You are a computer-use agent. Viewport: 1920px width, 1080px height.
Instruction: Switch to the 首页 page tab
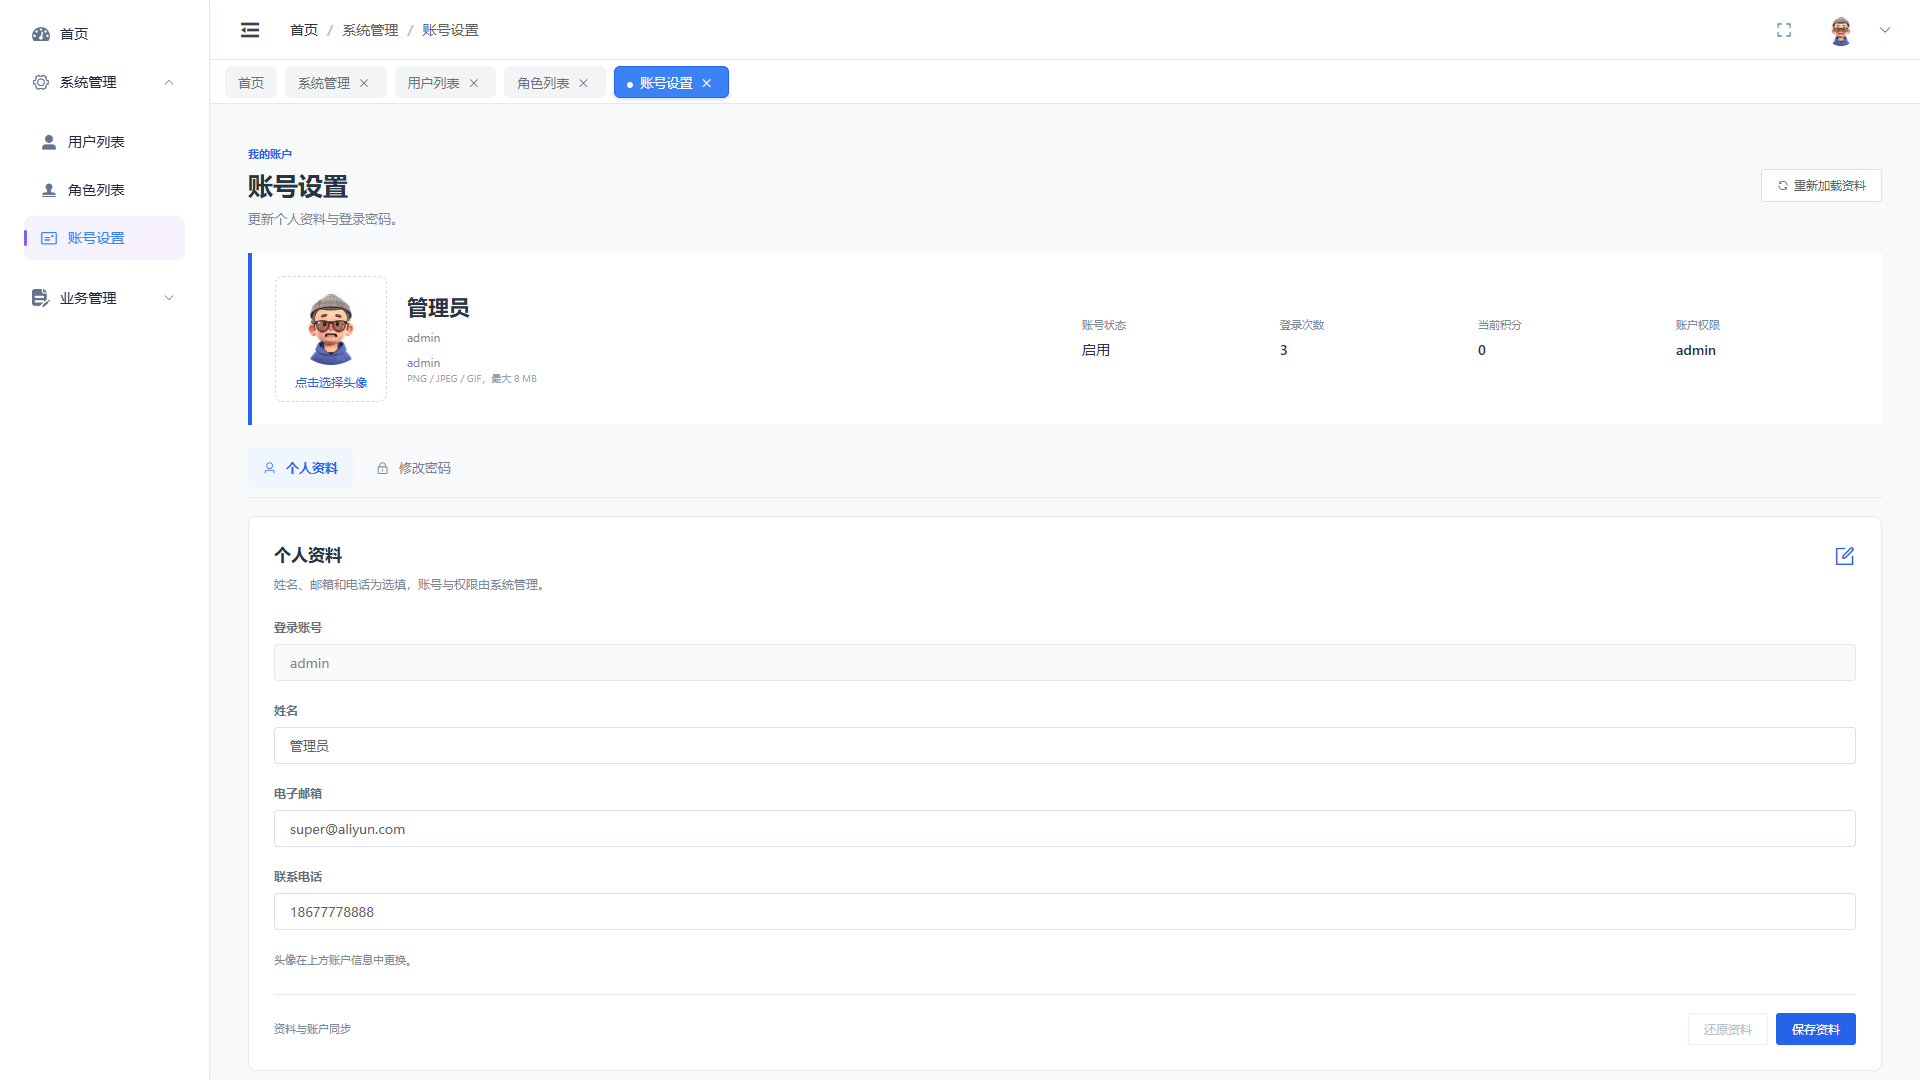[x=251, y=83]
